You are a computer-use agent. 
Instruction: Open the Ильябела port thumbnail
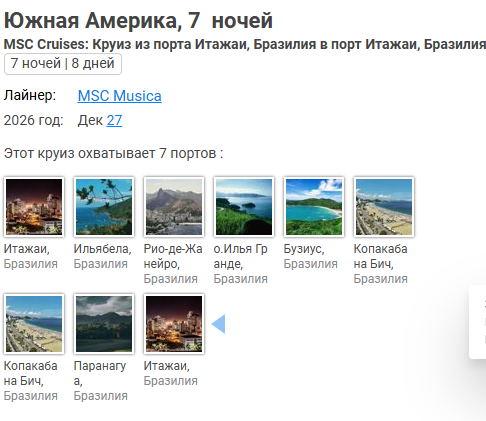[x=104, y=207]
